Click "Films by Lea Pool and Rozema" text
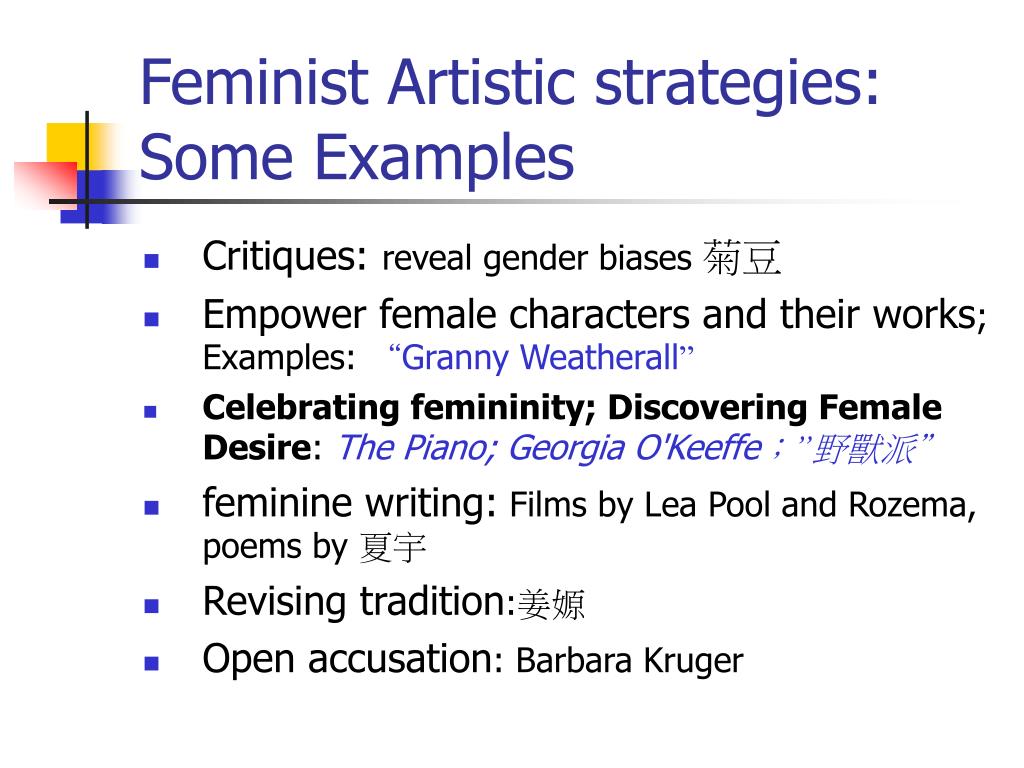1024x768 pixels. click(x=739, y=505)
